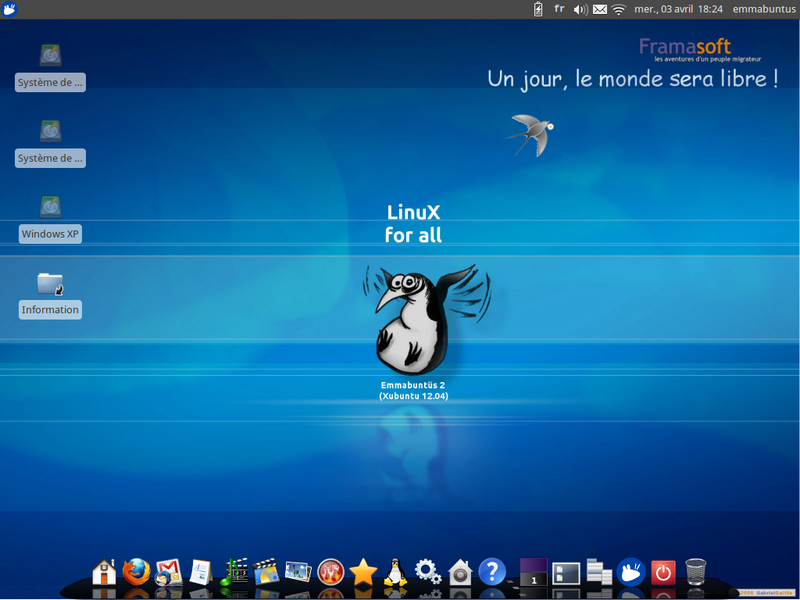The width and height of the screenshot is (800, 600).
Task: Open the Tux penguin icon in dock
Action: [395, 572]
